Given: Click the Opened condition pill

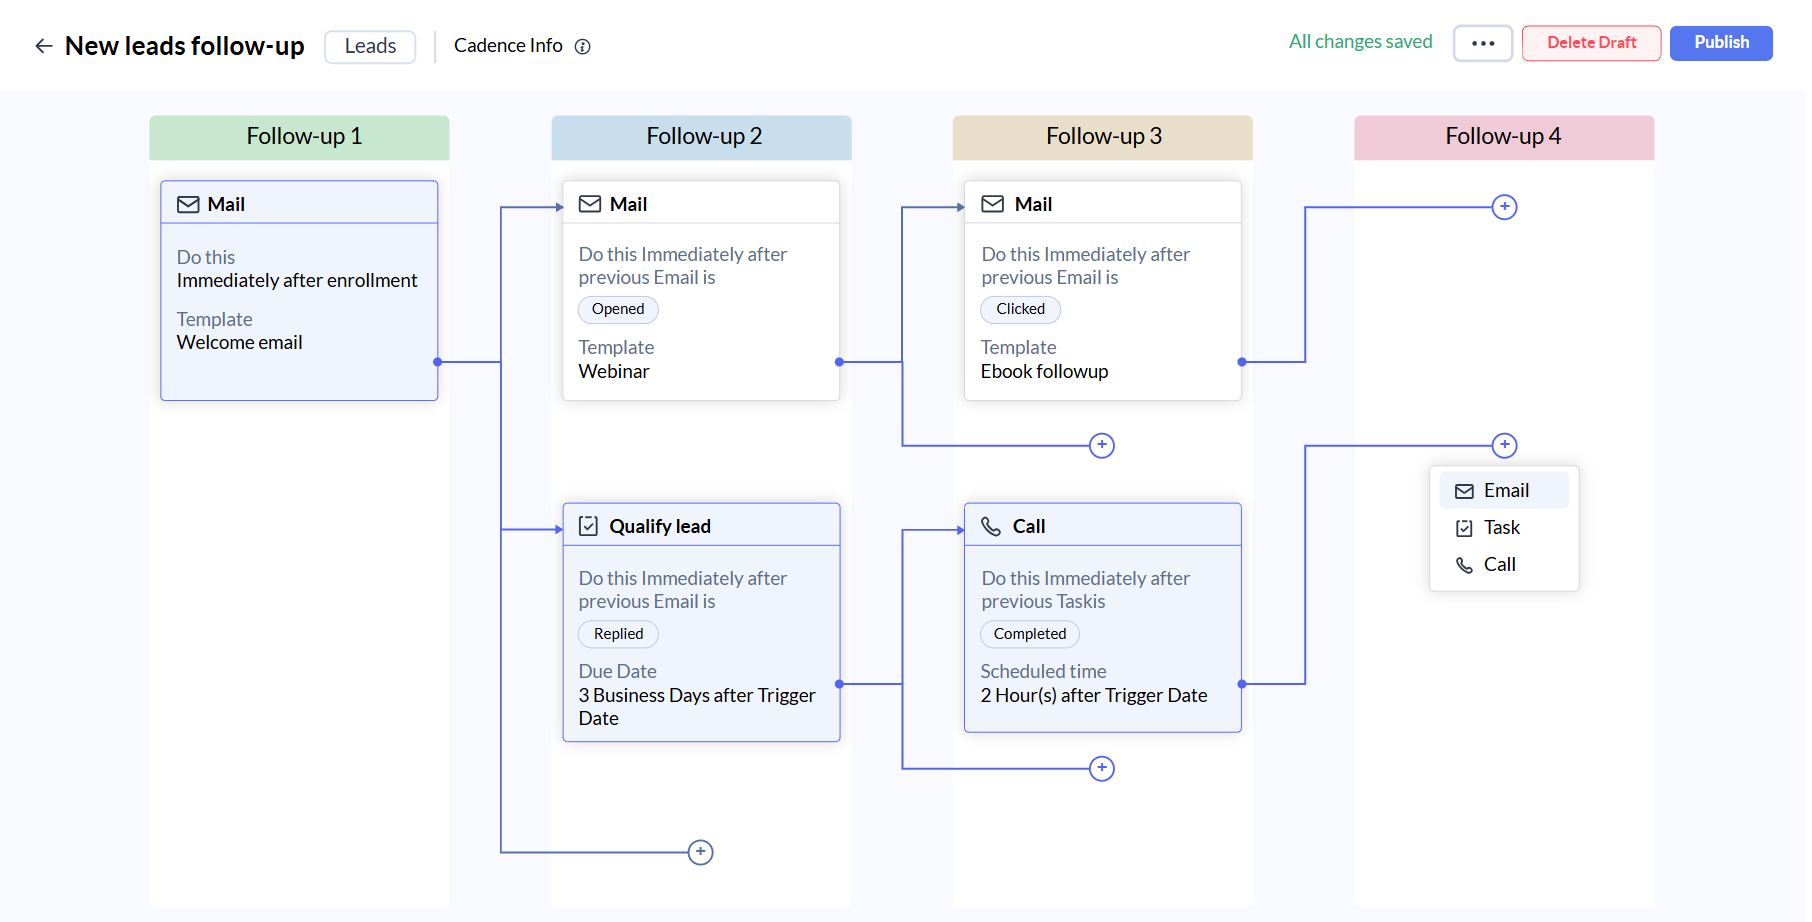Looking at the screenshot, I should (618, 309).
